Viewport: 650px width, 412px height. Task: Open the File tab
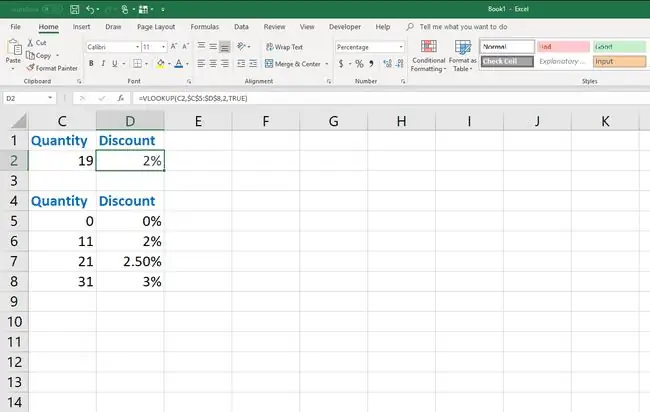[15, 27]
